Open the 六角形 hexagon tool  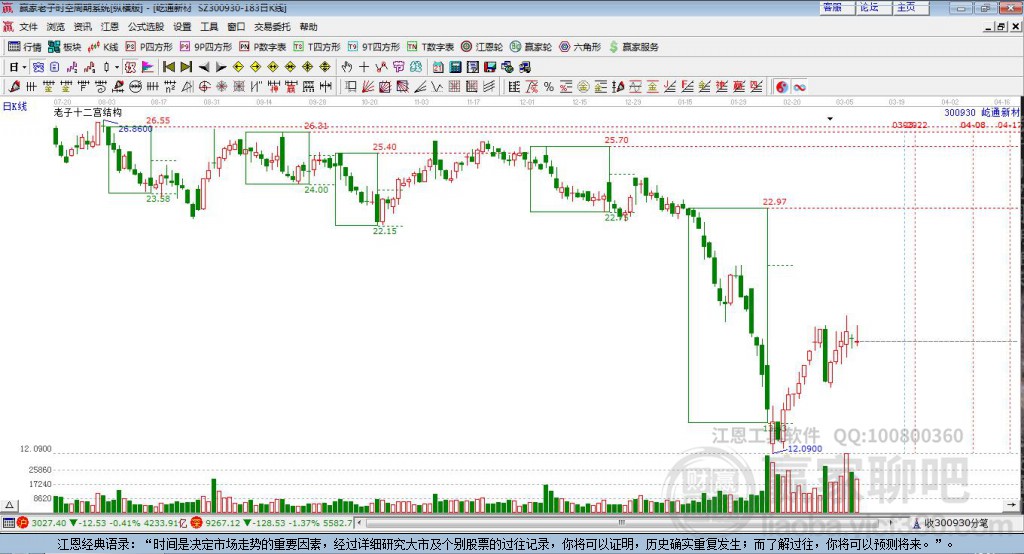(x=580, y=47)
